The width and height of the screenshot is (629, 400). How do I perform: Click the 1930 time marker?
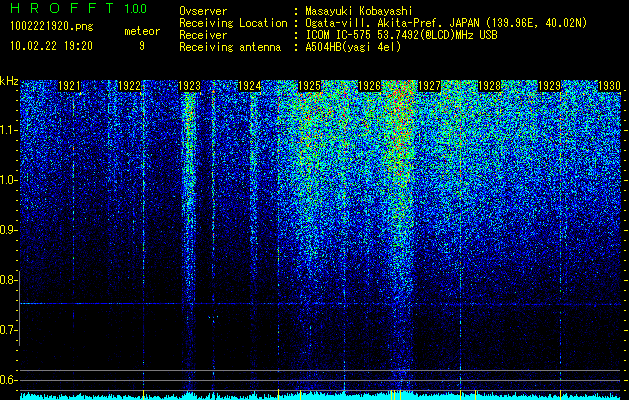pos(609,86)
